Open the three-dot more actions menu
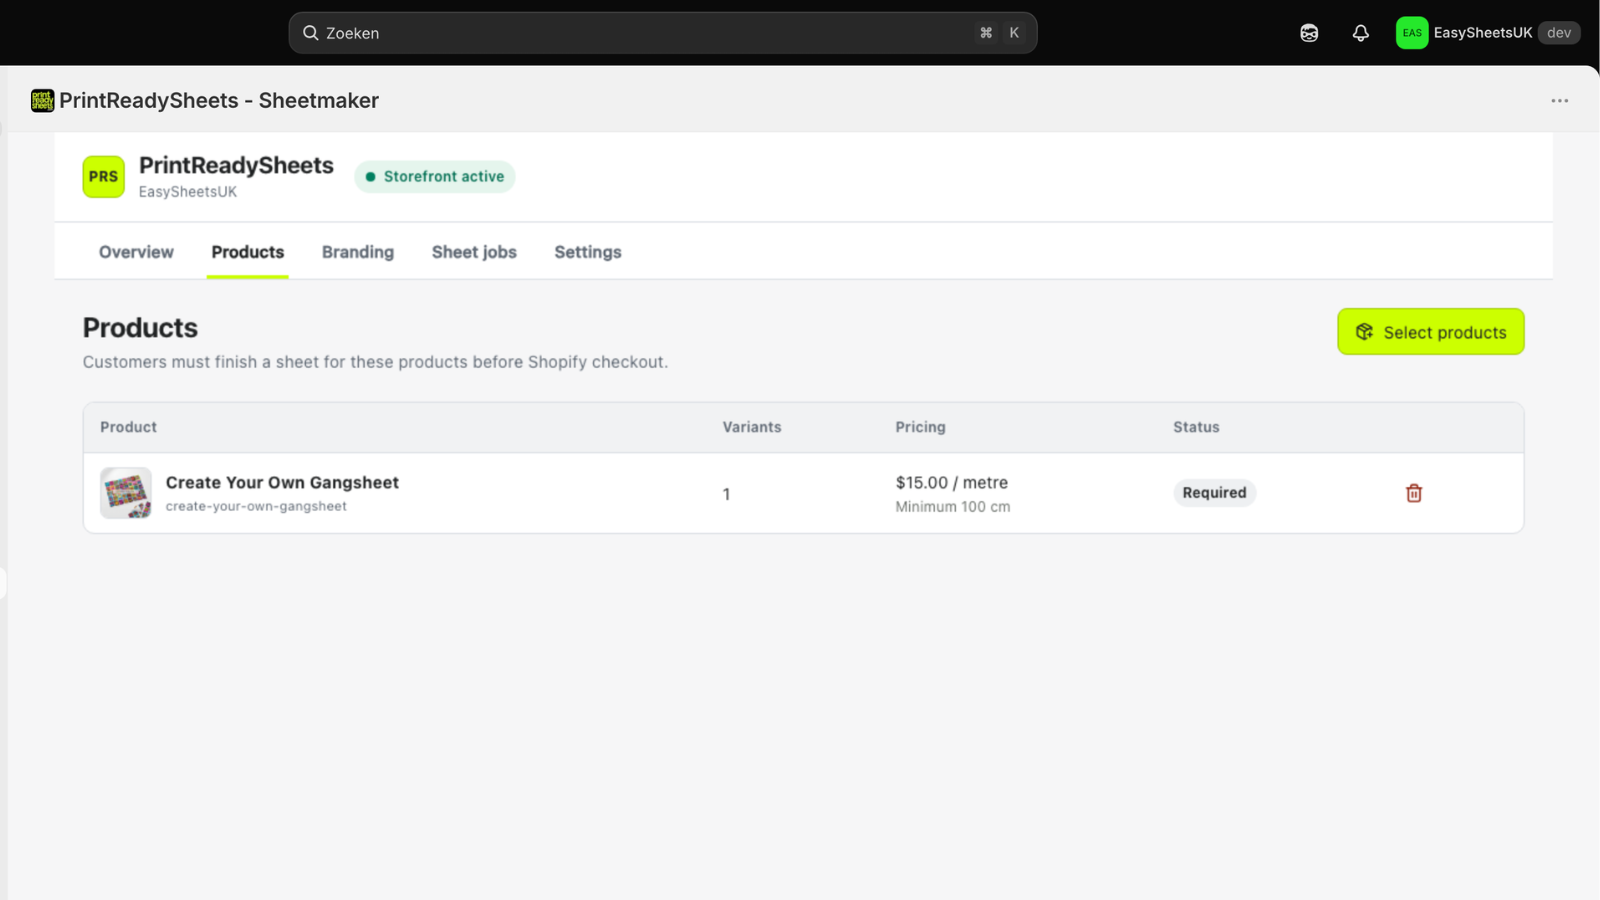 coord(1559,101)
